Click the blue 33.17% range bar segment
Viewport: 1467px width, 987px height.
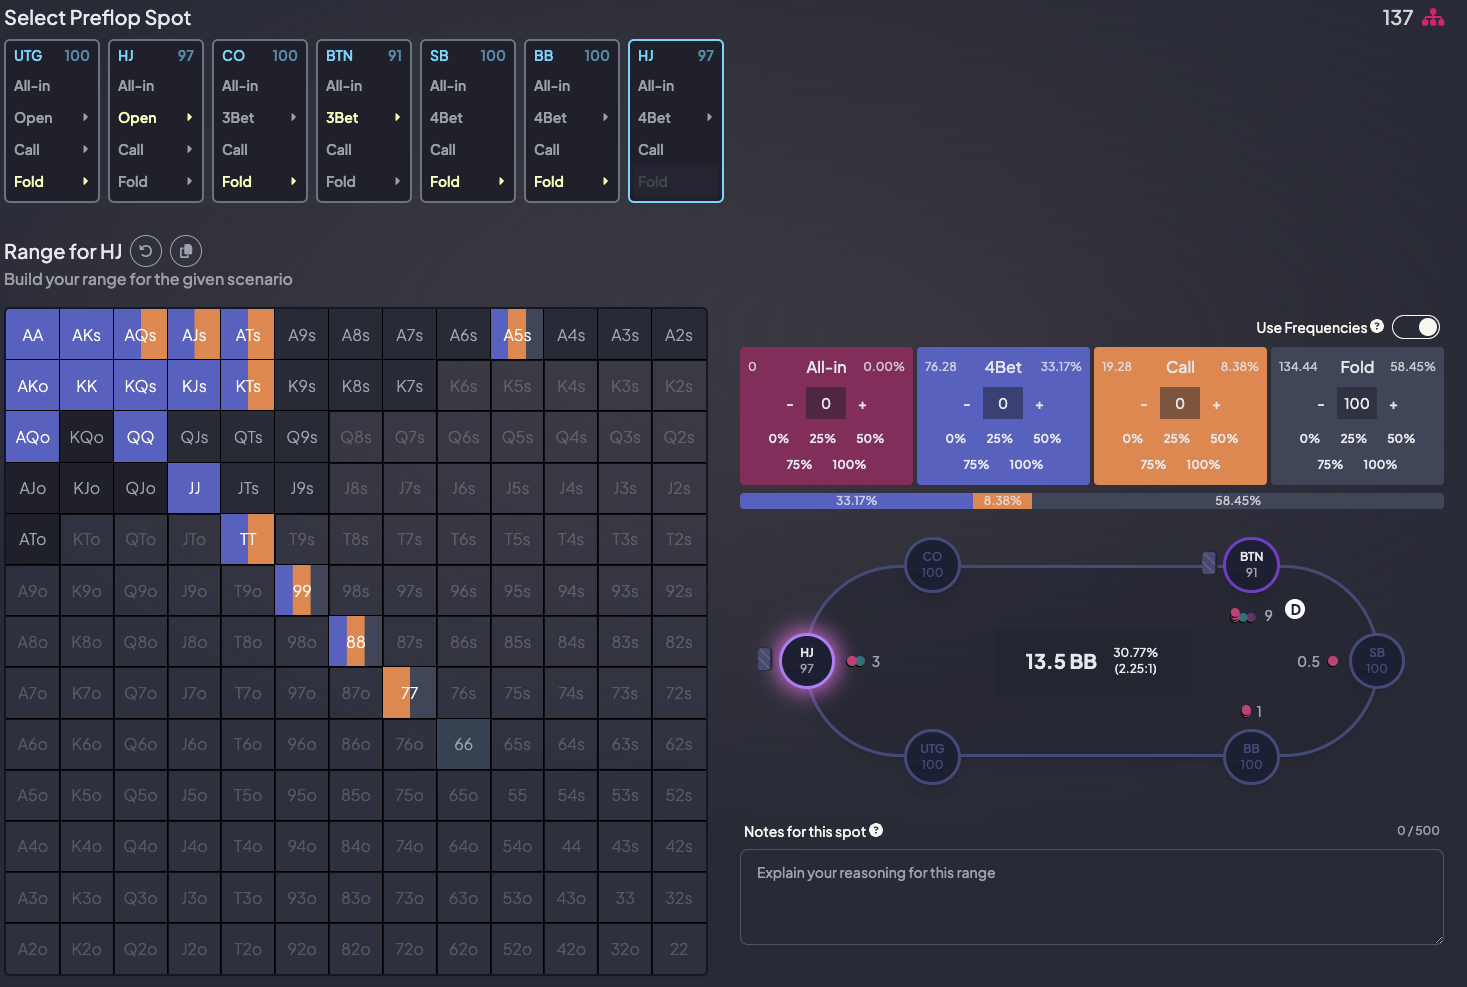[856, 501]
